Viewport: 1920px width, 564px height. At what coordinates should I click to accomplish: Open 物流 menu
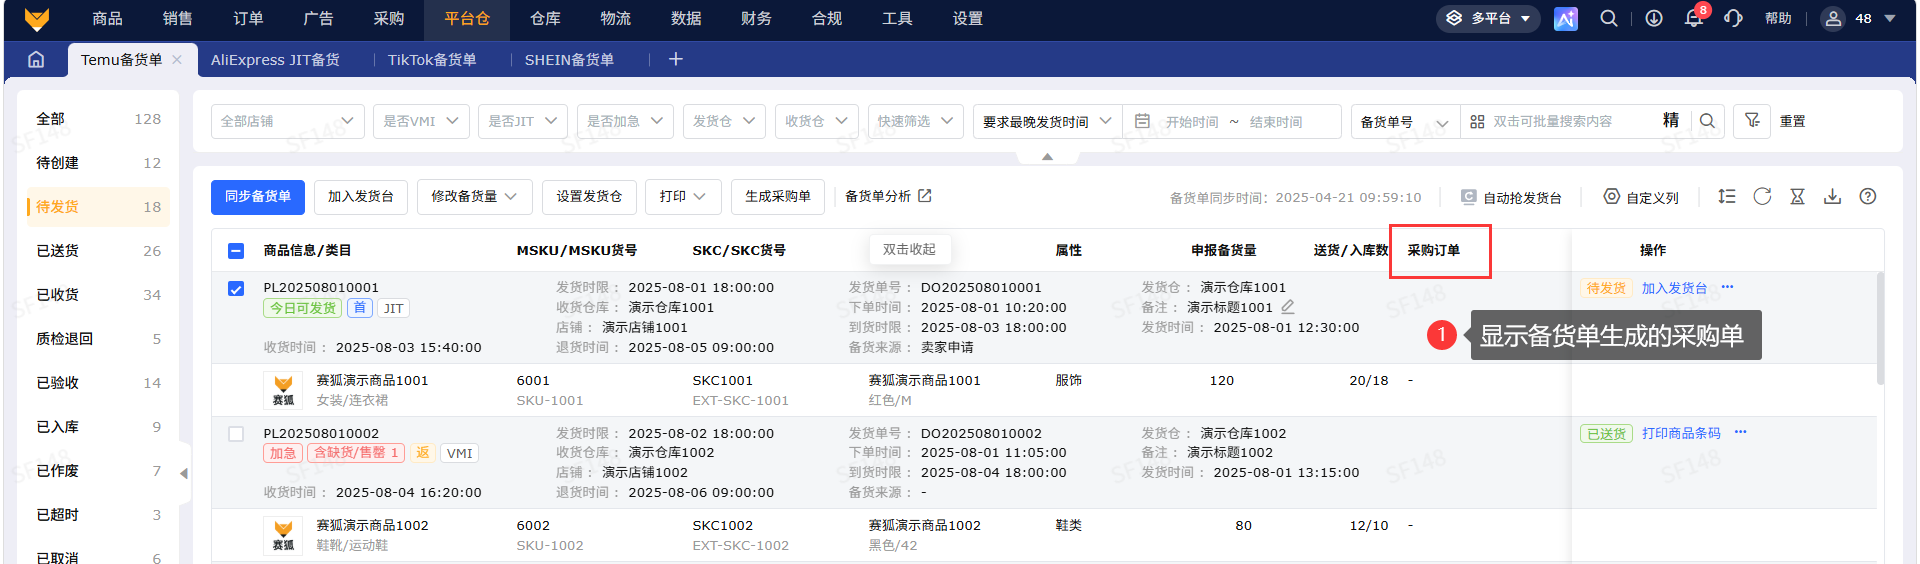pyautogui.click(x=616, y=19)
